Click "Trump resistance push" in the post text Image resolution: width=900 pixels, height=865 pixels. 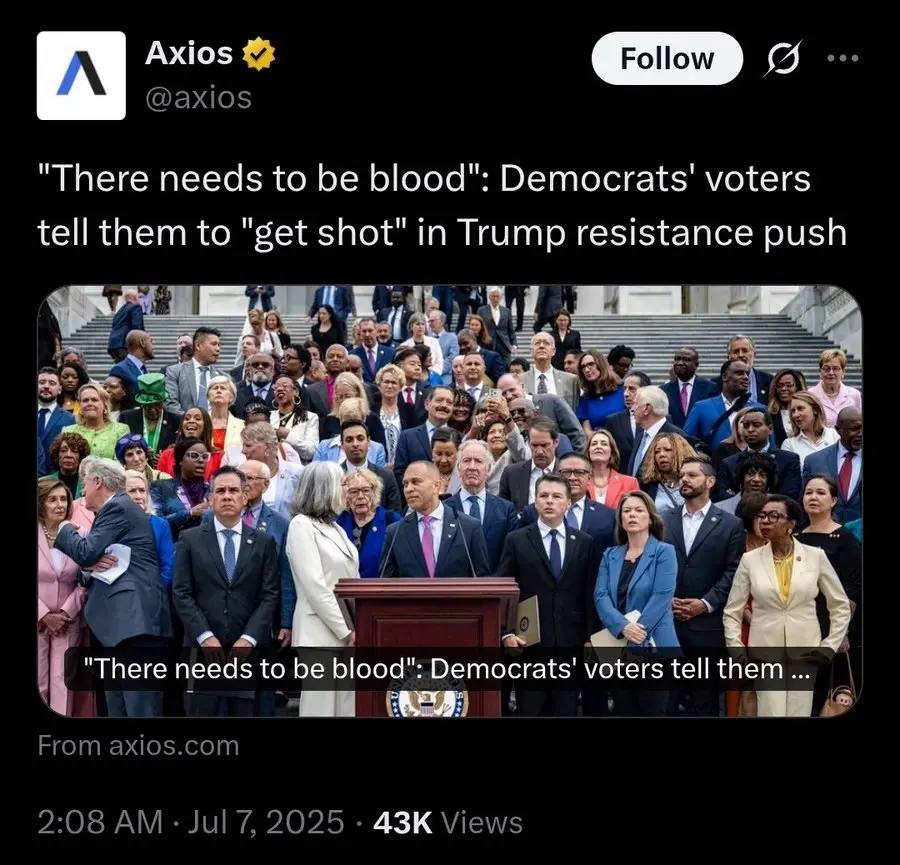coord(651,233)
